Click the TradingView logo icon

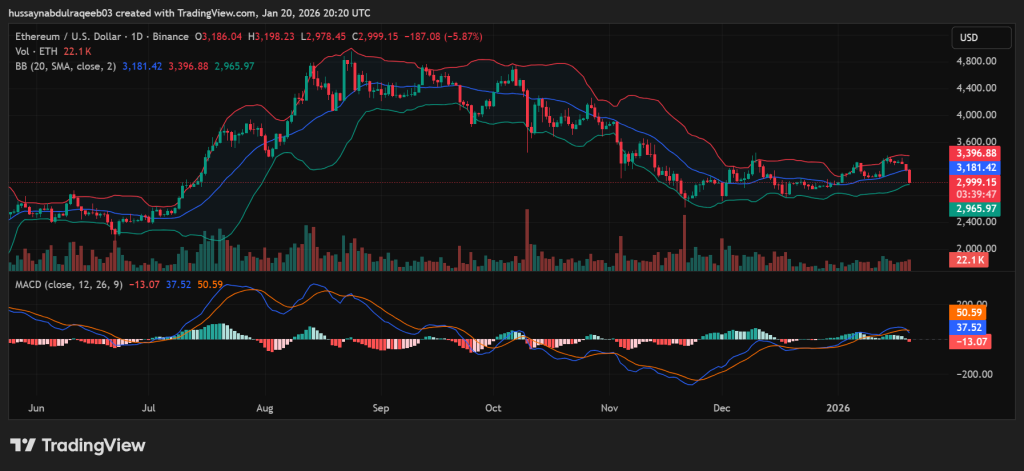coord(23,445)
